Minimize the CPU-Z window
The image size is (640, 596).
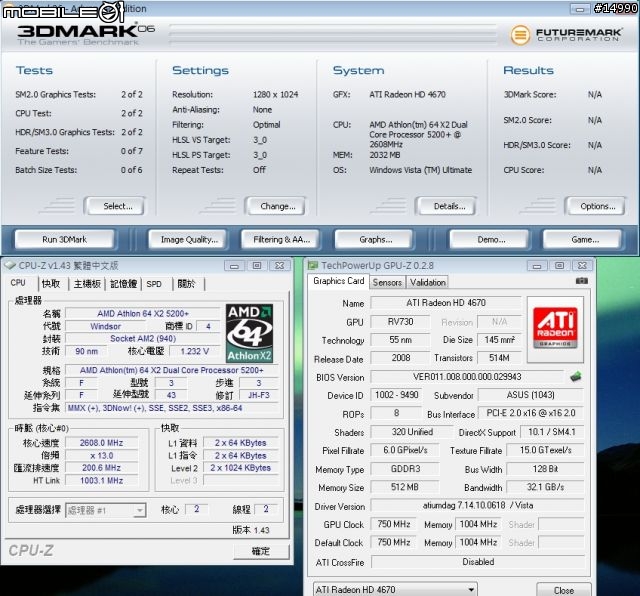point(234,266)
